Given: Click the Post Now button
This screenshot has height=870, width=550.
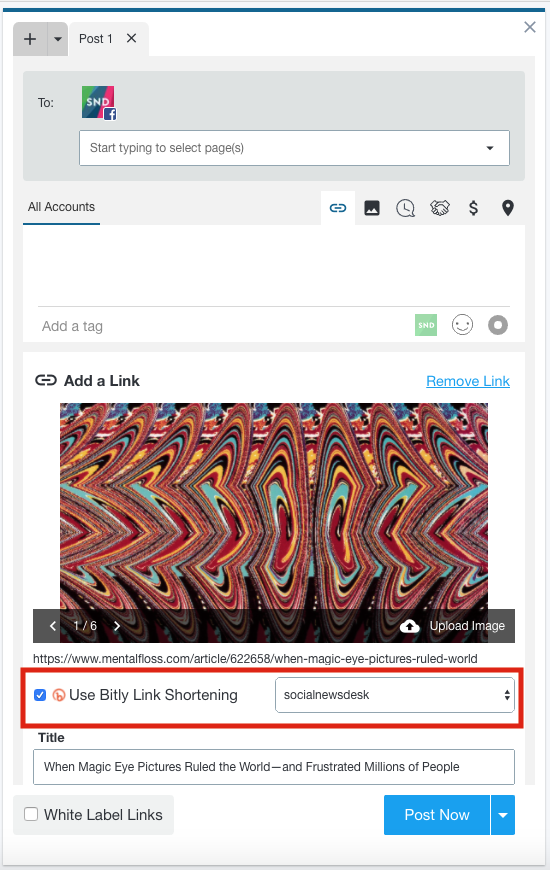Looking at the screenshot, I should pyautogui.click(x=437, y=815).
